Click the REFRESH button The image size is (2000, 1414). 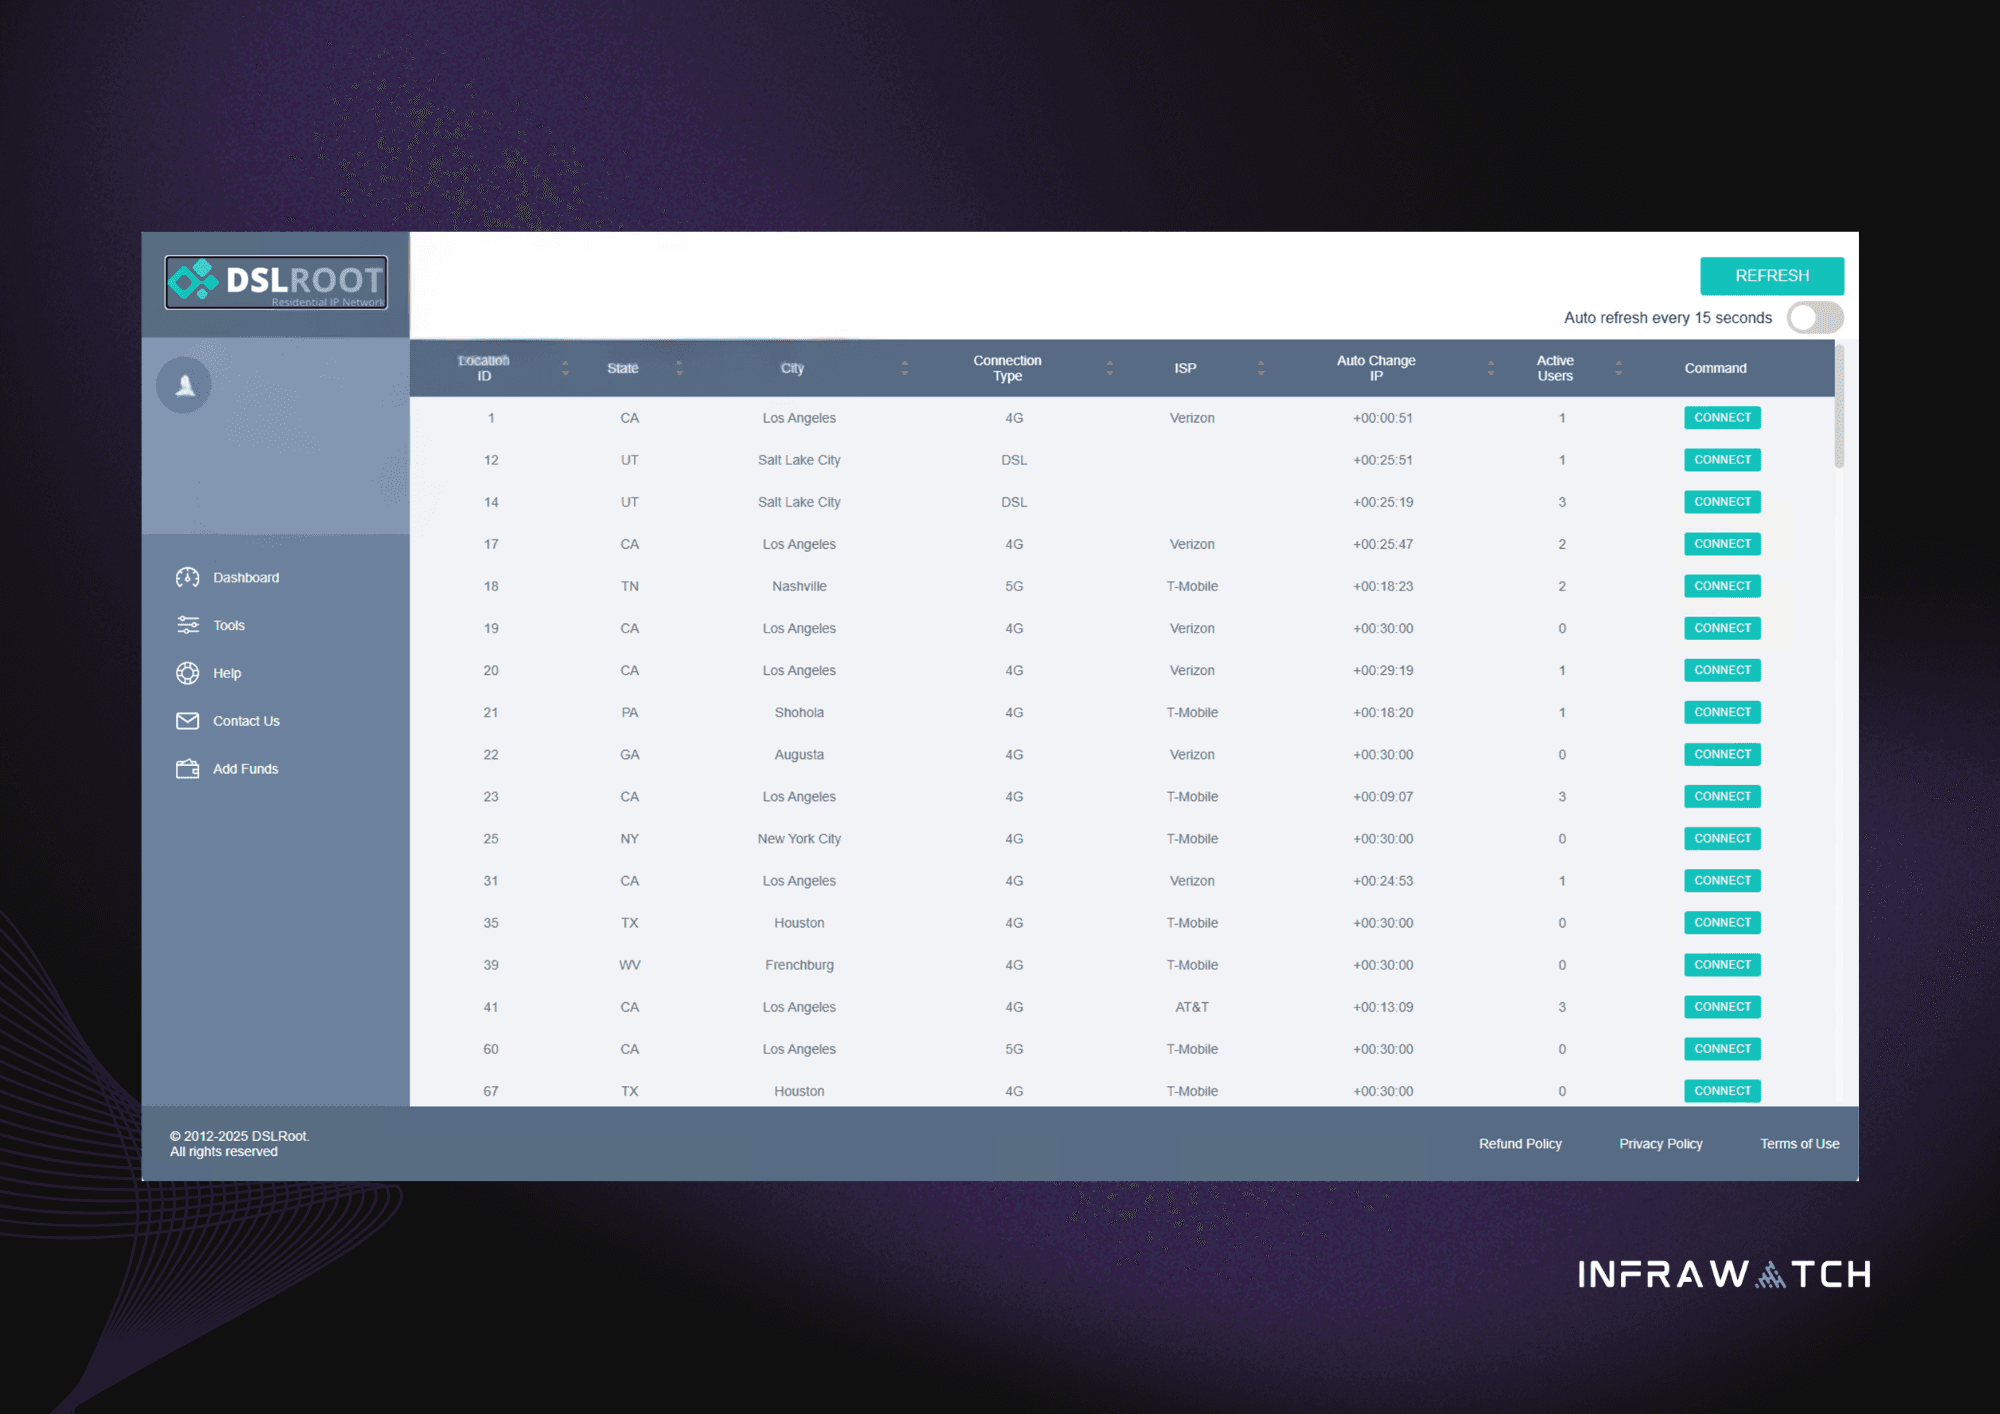point(1772,276)
